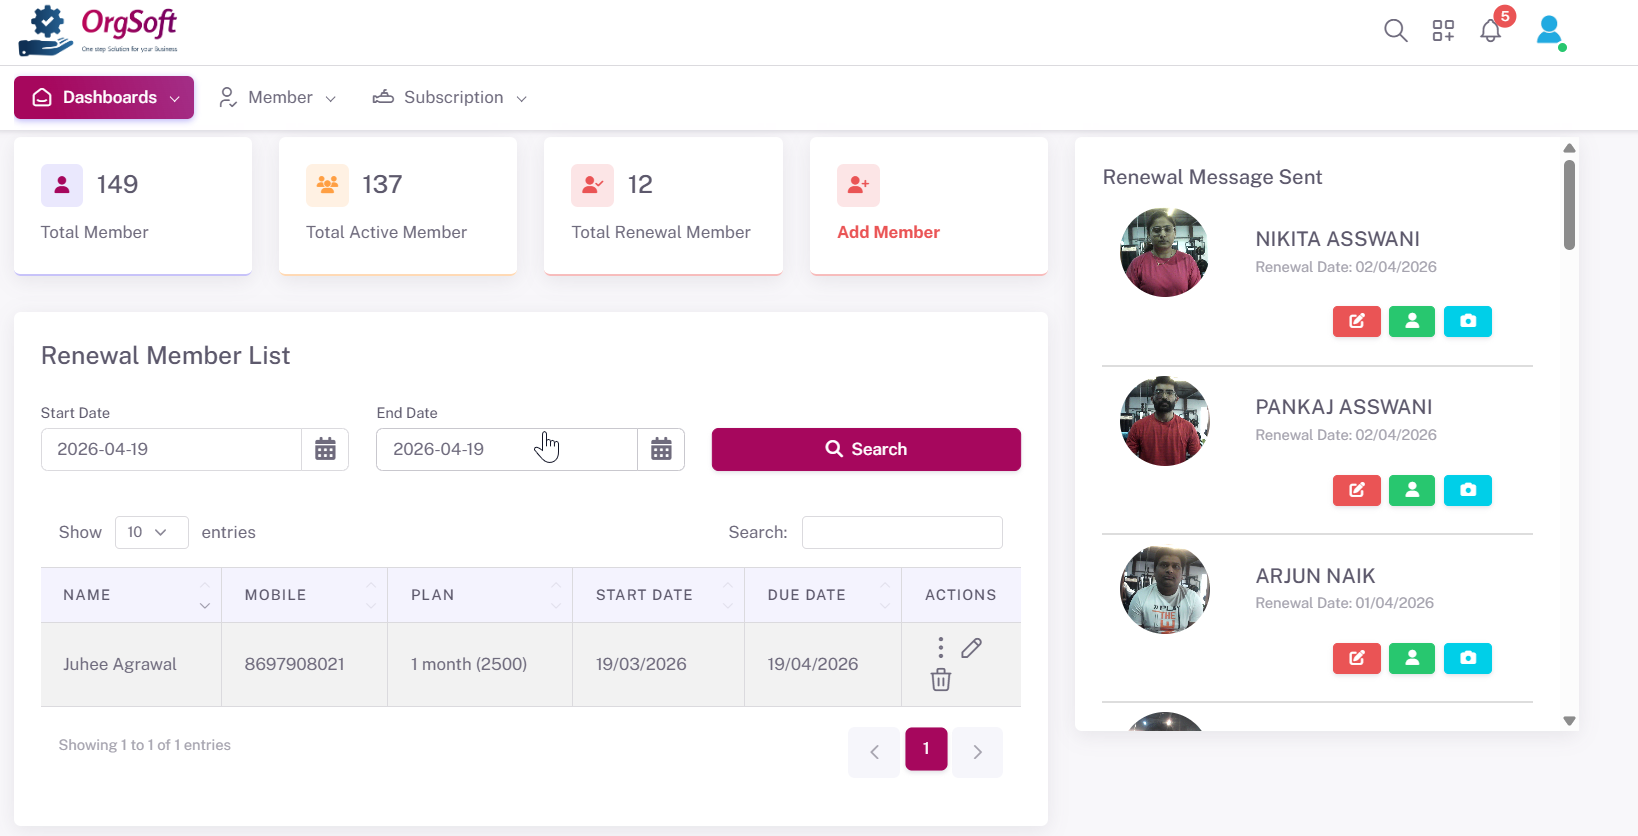The height and width of the screenshot is (836, 1638).
Task: Click scroll-up arrow of renewal panel
Action: pos(1569,148)
